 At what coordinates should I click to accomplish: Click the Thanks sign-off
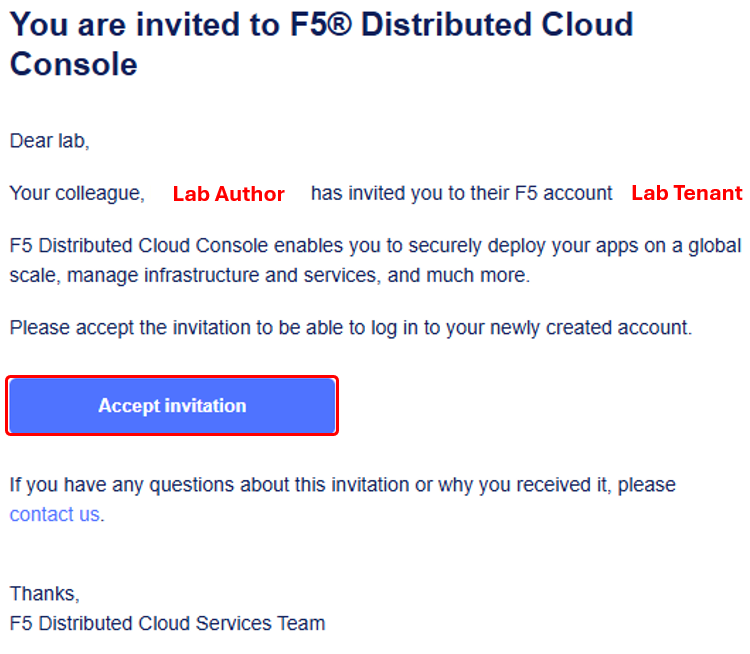click(x=44, y=594)
